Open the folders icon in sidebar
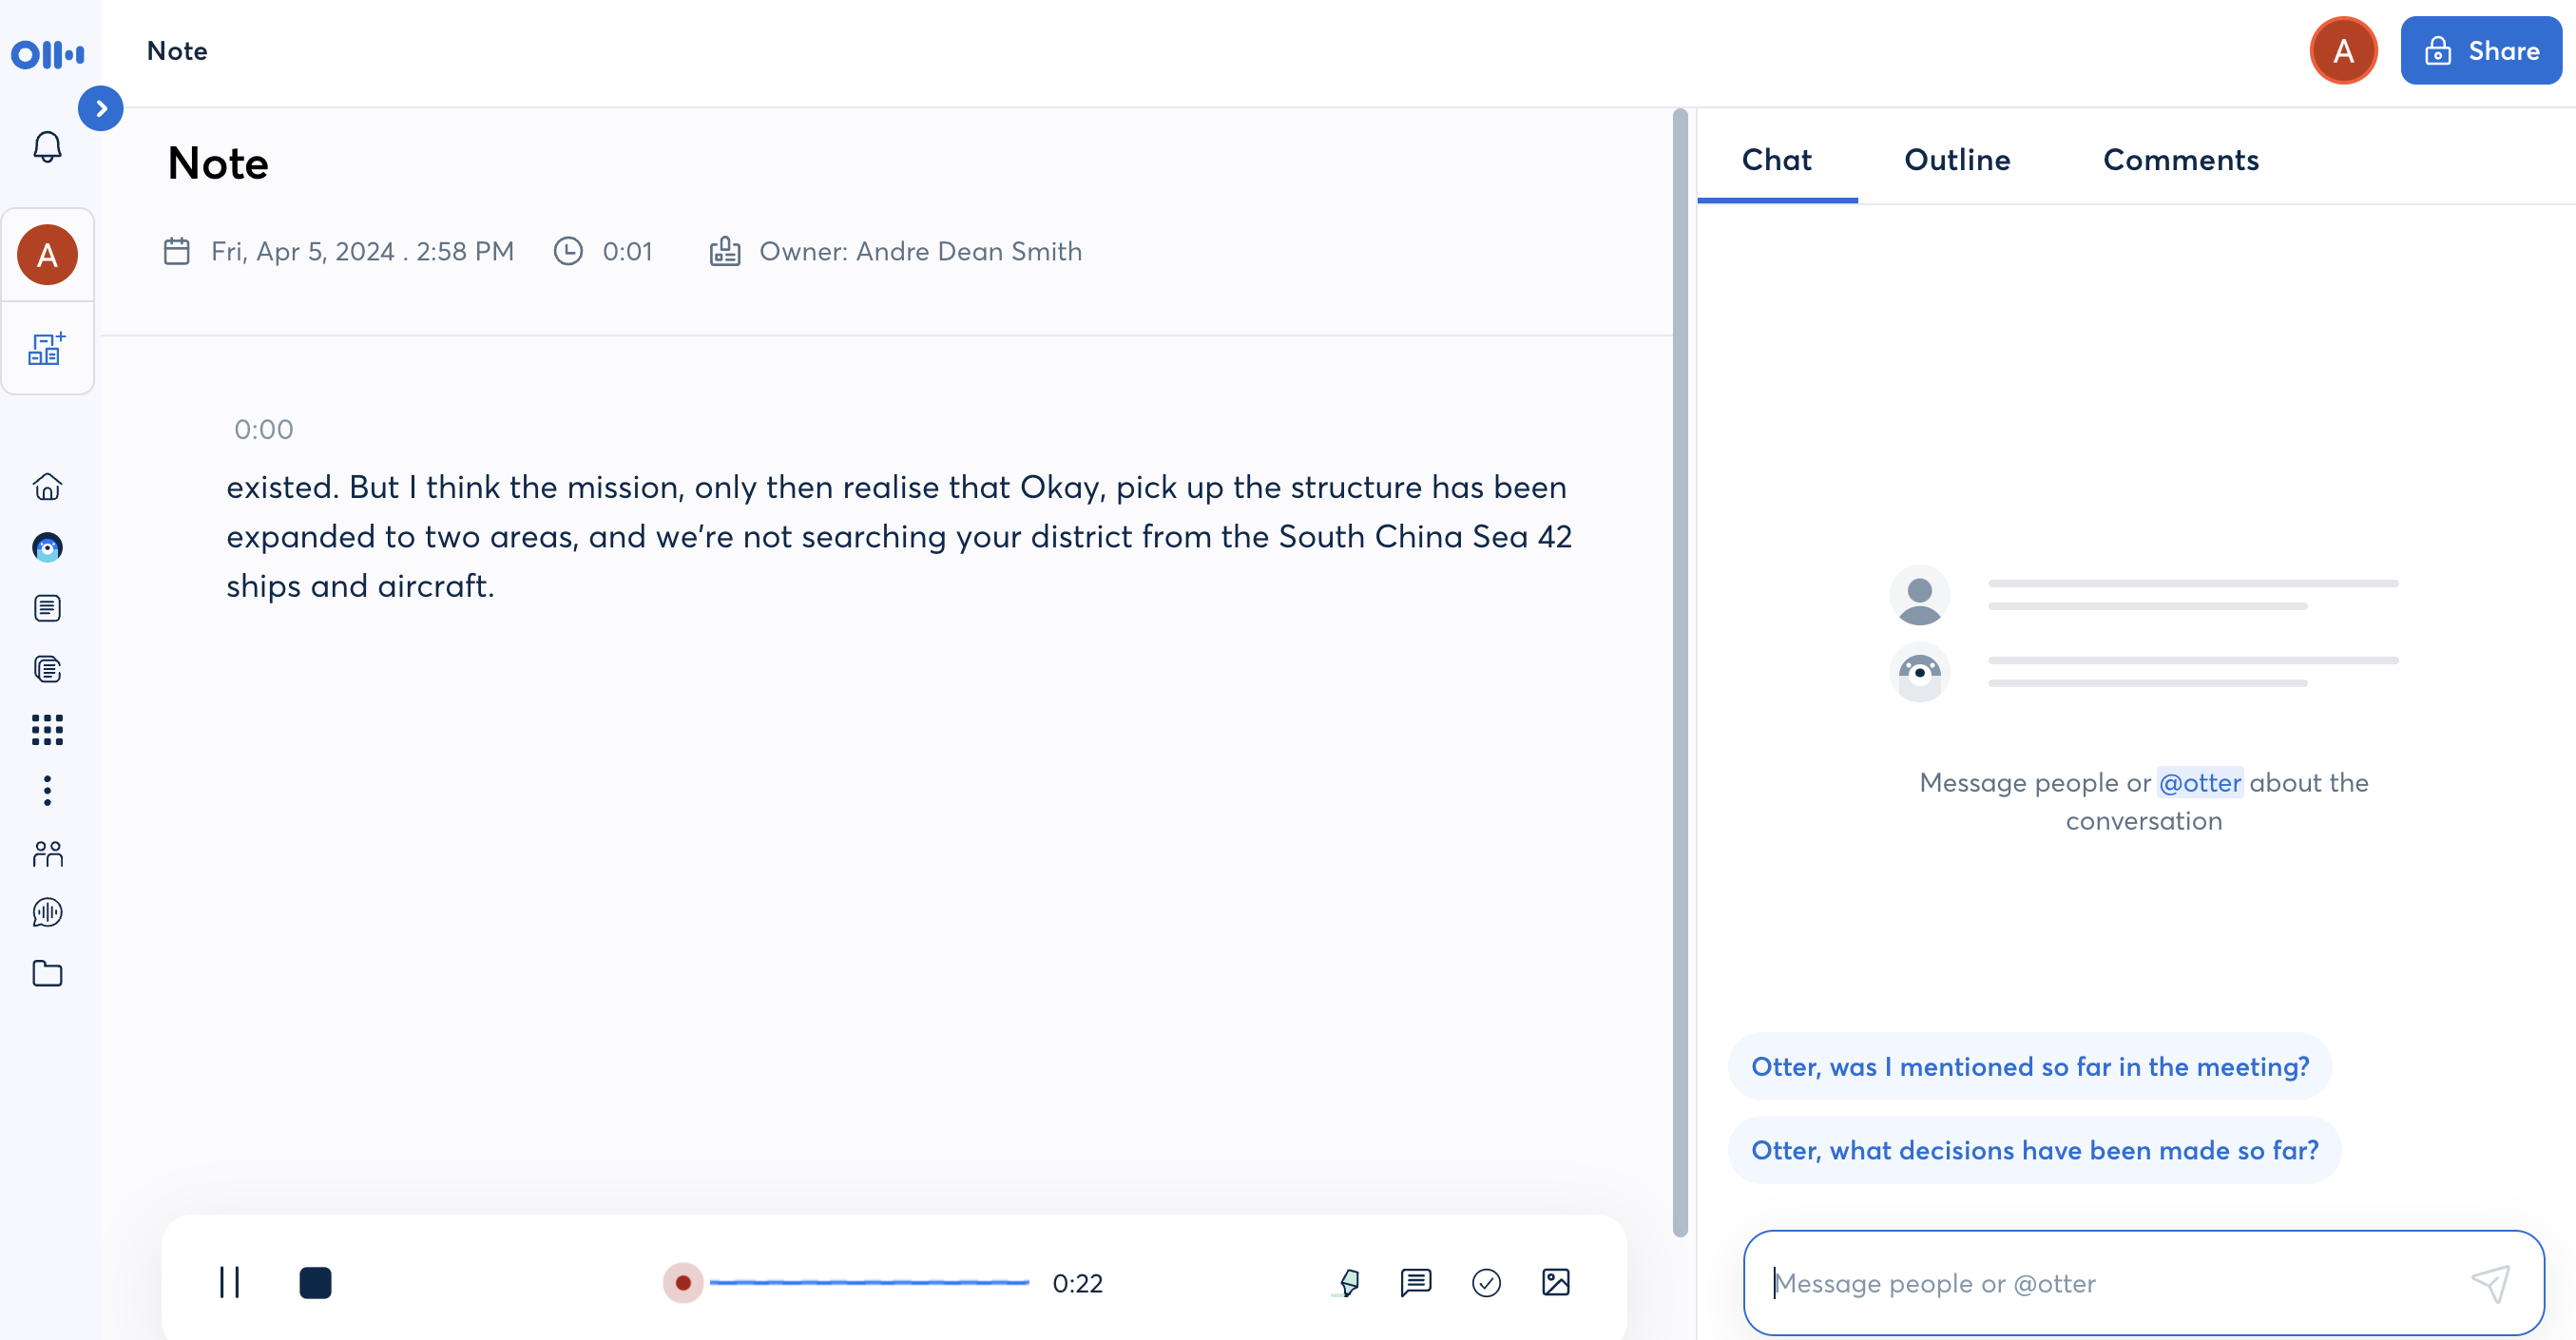This screenshot has width=2576, height=1340. [47, 973]
